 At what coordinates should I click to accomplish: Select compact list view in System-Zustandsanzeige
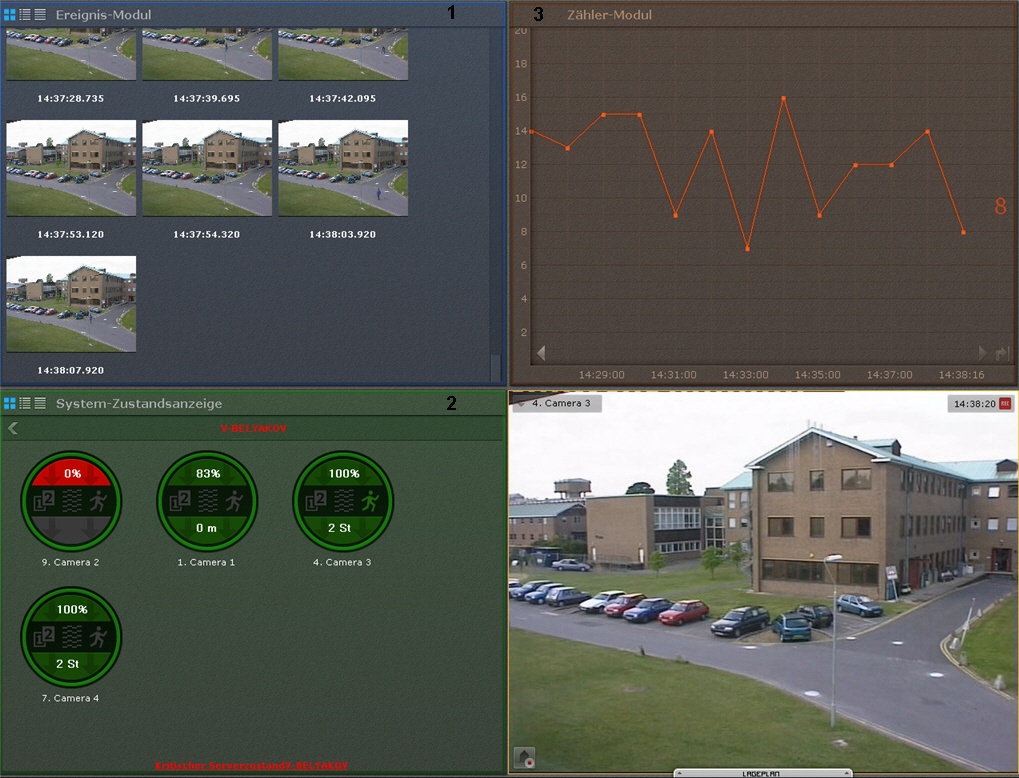pos(40,403)
